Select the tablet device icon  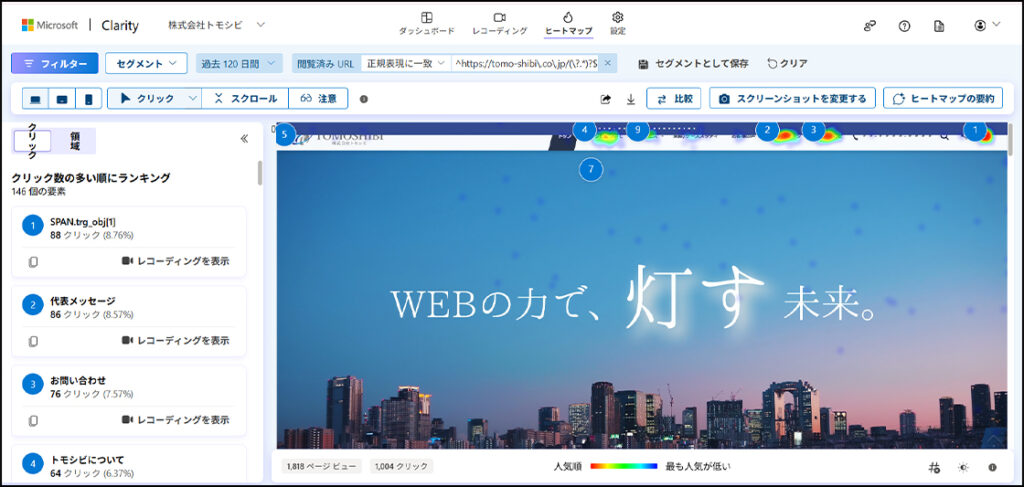point(62,99)
